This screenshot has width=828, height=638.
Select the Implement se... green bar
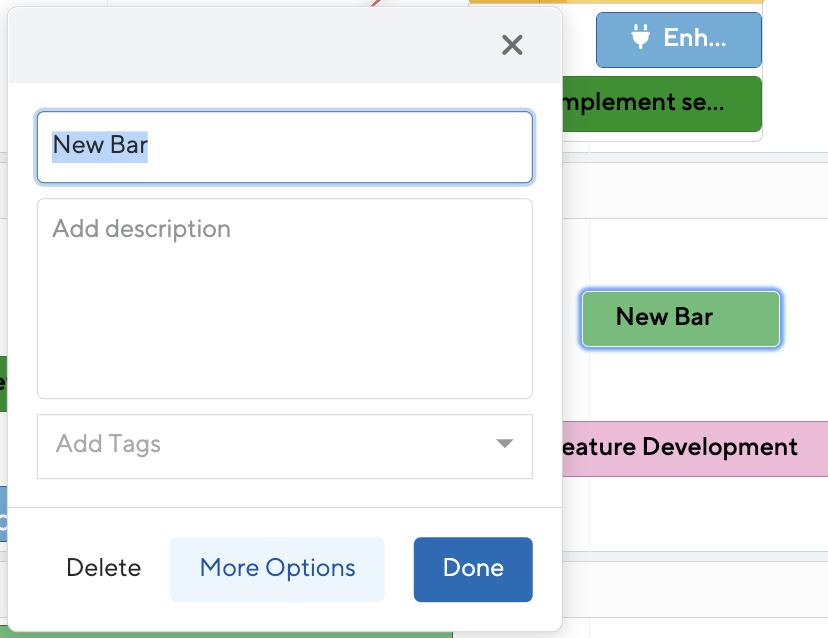coord(662,104)
